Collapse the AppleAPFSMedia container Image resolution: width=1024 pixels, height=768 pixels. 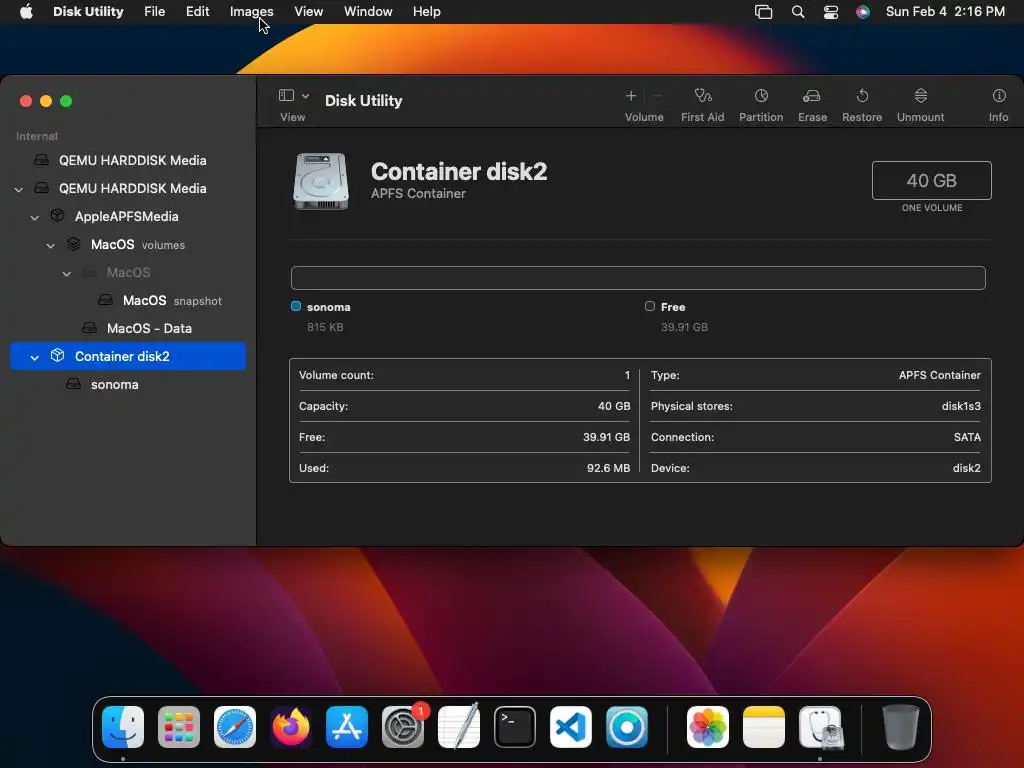point(35,217)
